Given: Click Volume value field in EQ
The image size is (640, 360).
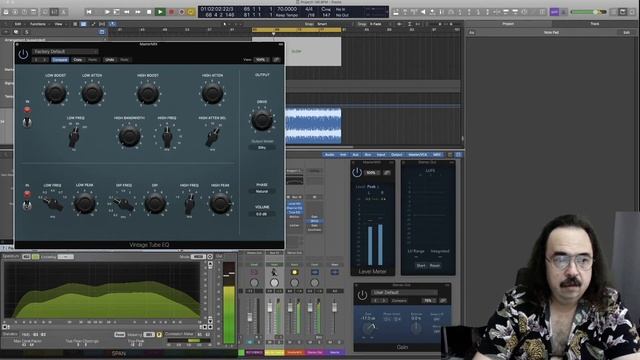Looking at the screenshot, I should [262, 213].
